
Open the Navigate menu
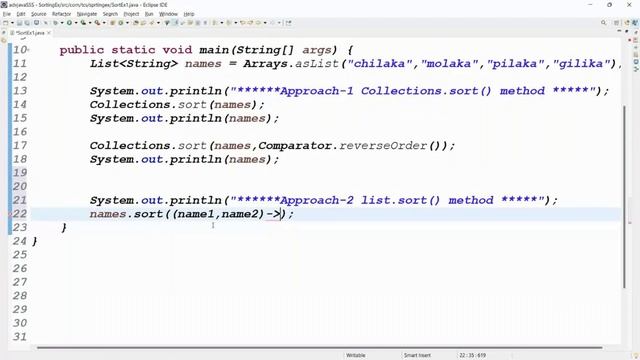pyautogui.click(x=87, y=14)
